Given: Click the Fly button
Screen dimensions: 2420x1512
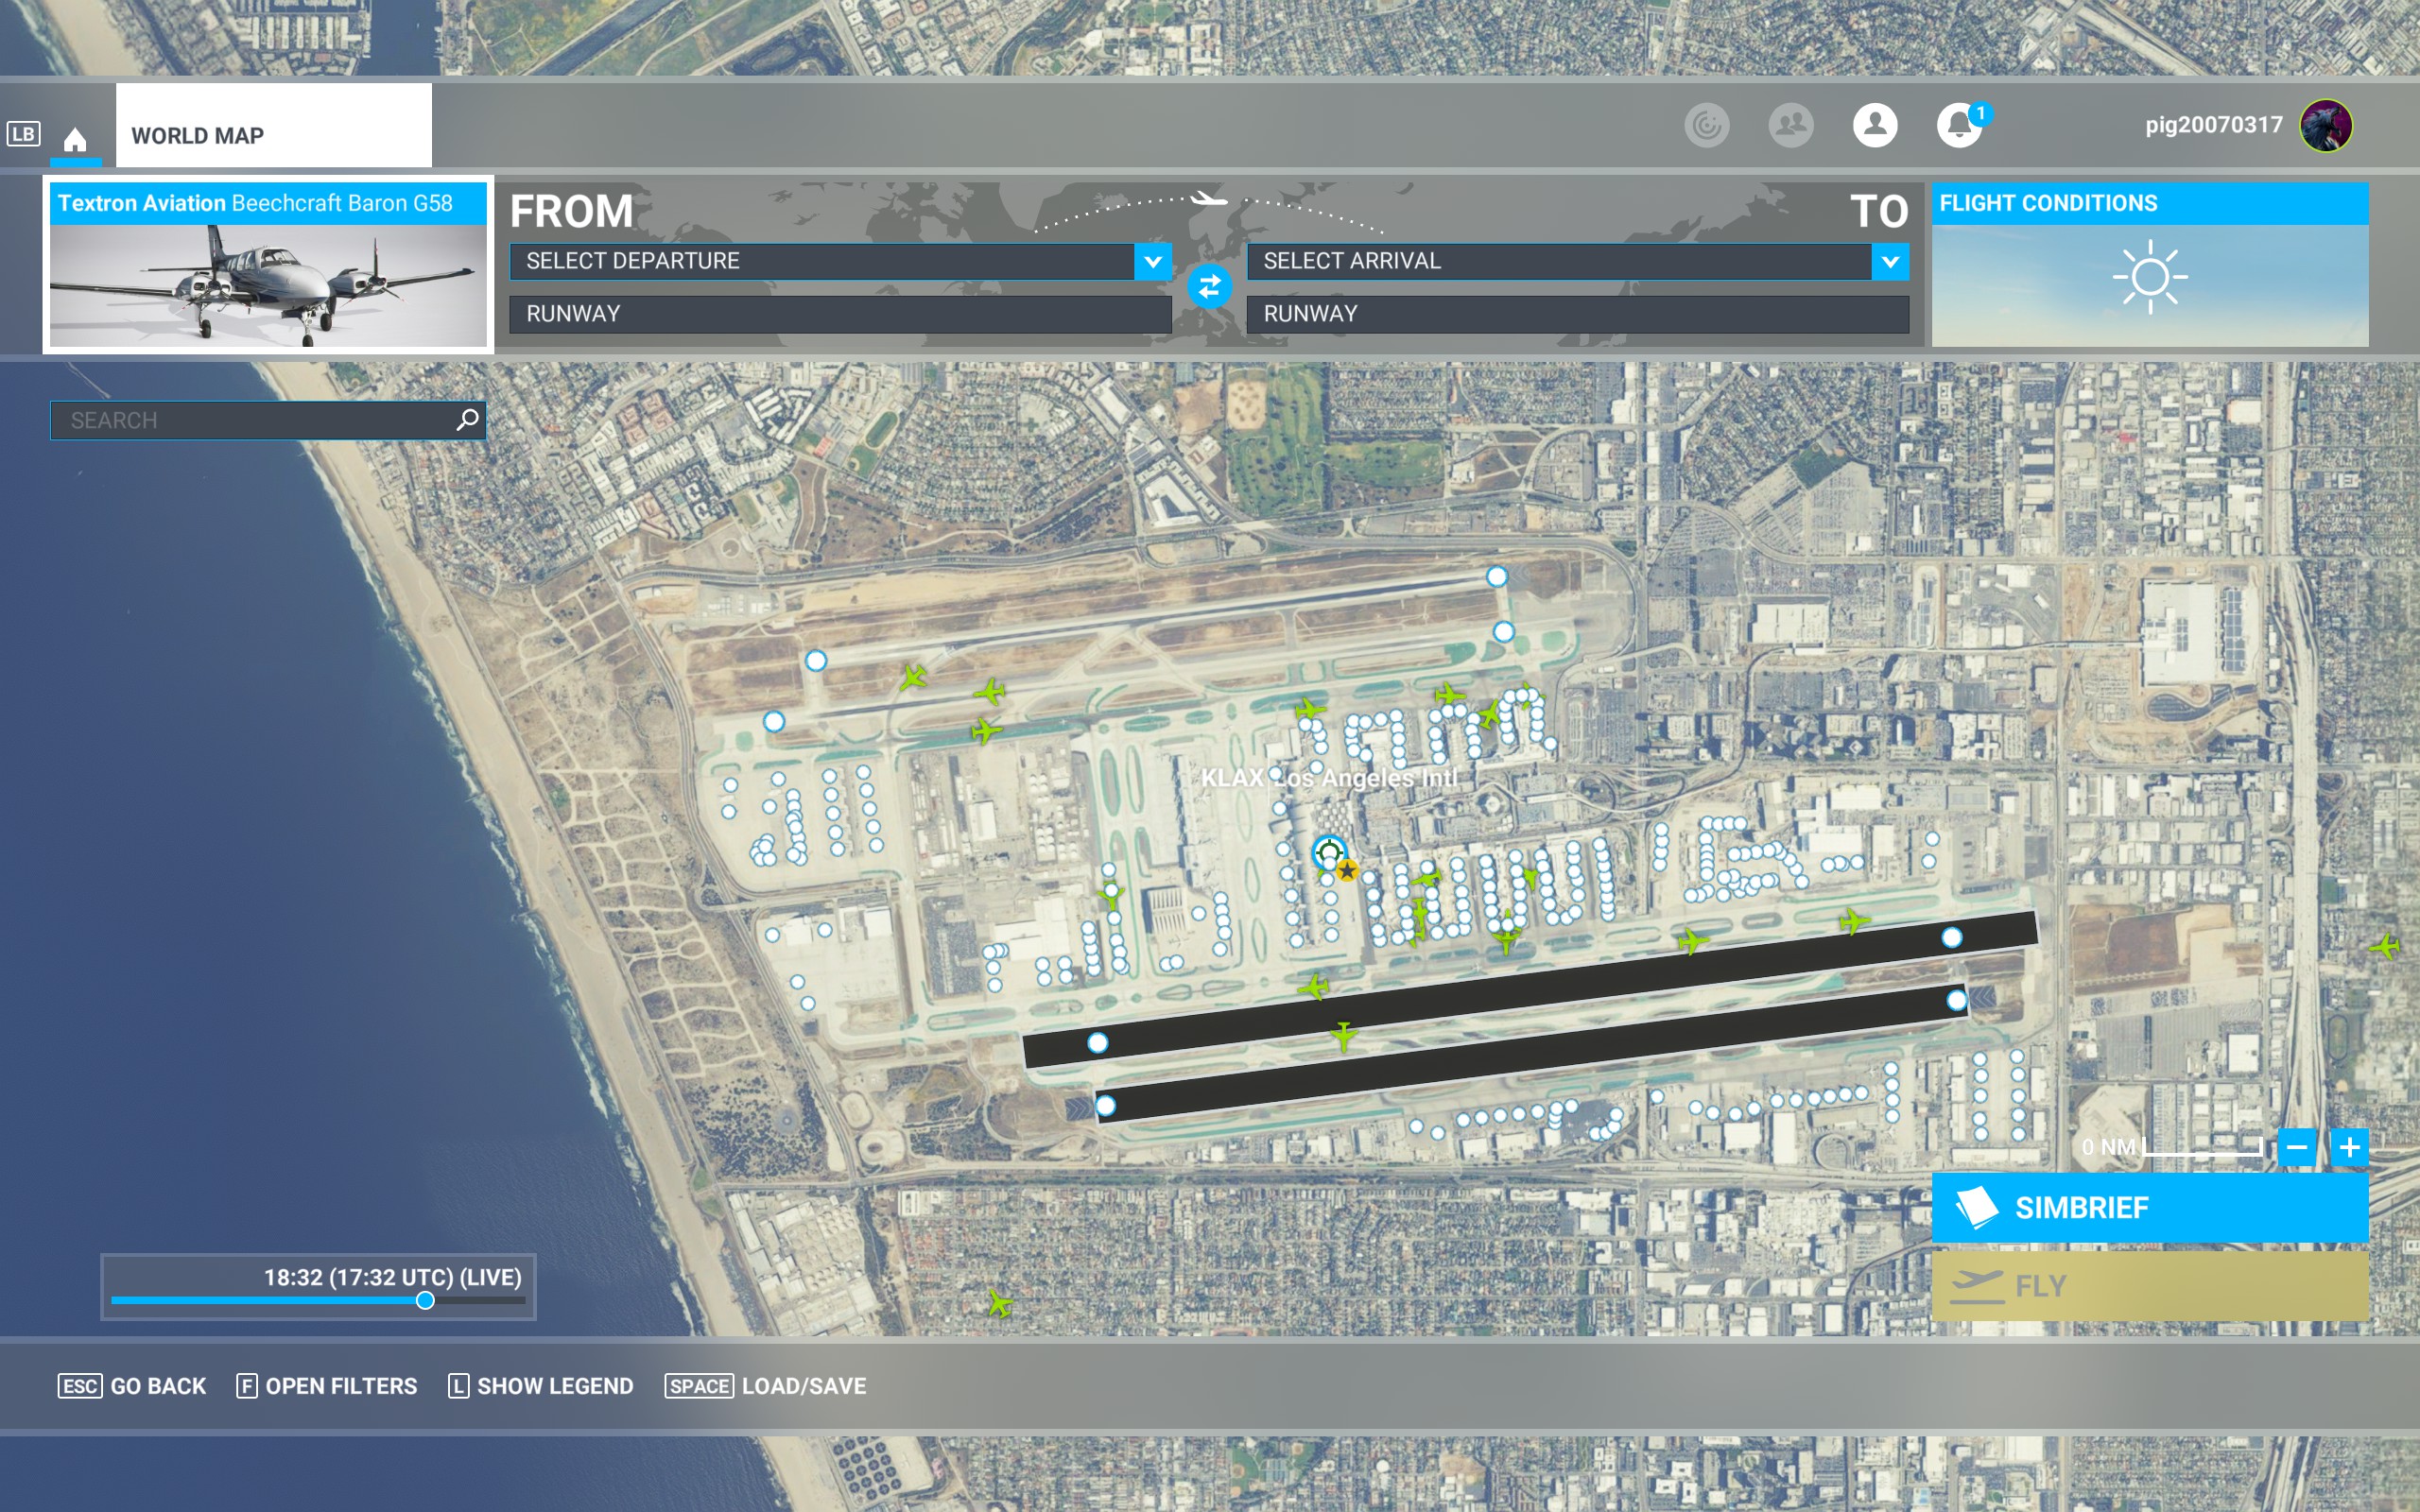Looking at the screenshot, I should tap(2150, 1286).
